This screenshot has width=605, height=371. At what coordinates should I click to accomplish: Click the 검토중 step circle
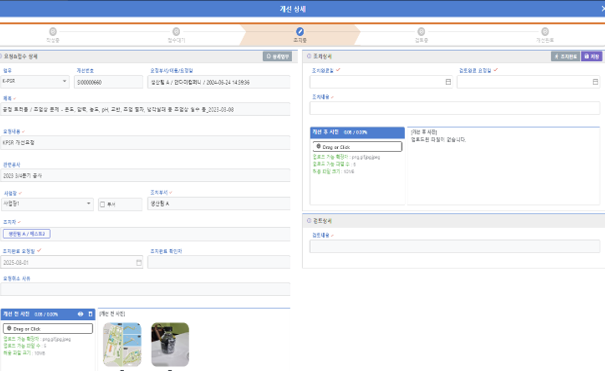(x=421, y=32)
